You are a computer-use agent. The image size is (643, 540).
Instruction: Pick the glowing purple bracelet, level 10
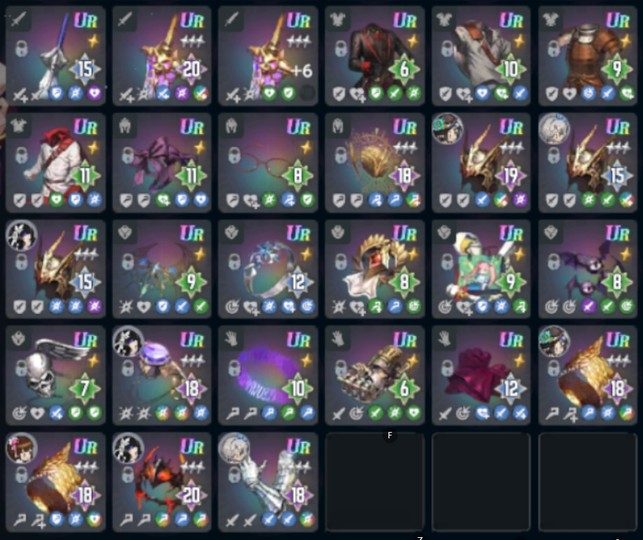(268, 375)
